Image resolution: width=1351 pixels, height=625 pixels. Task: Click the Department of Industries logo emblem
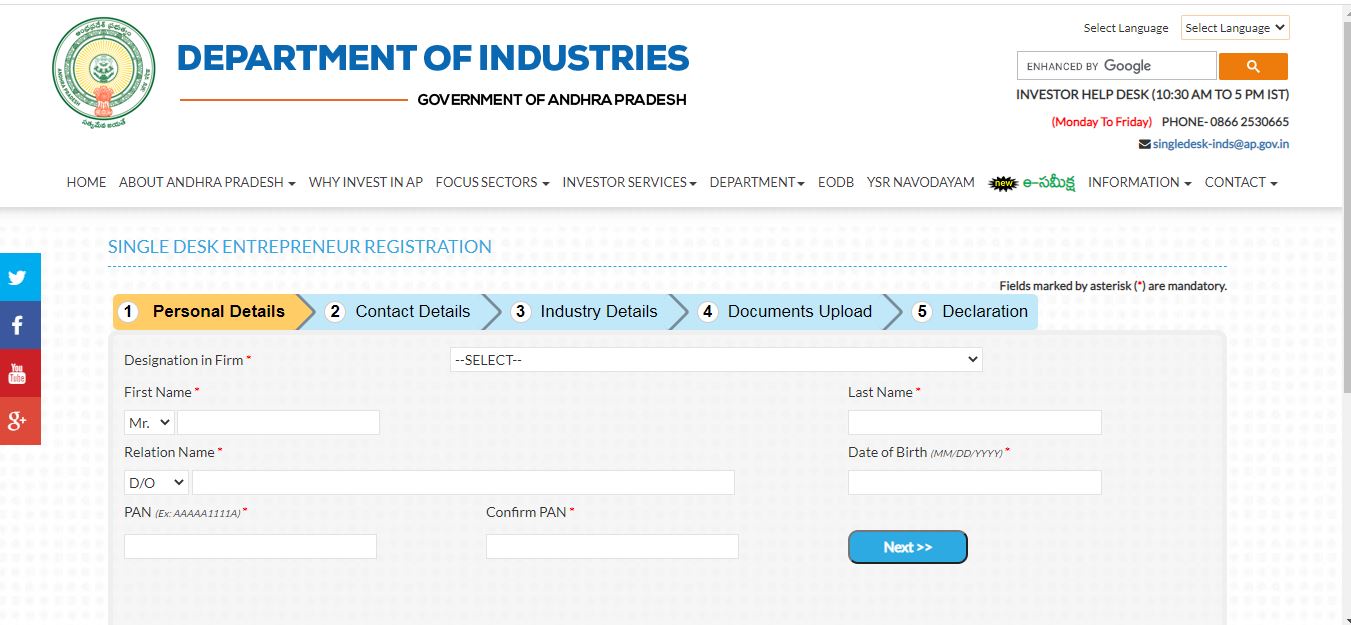pyautogui.click(x=104, y=70)
